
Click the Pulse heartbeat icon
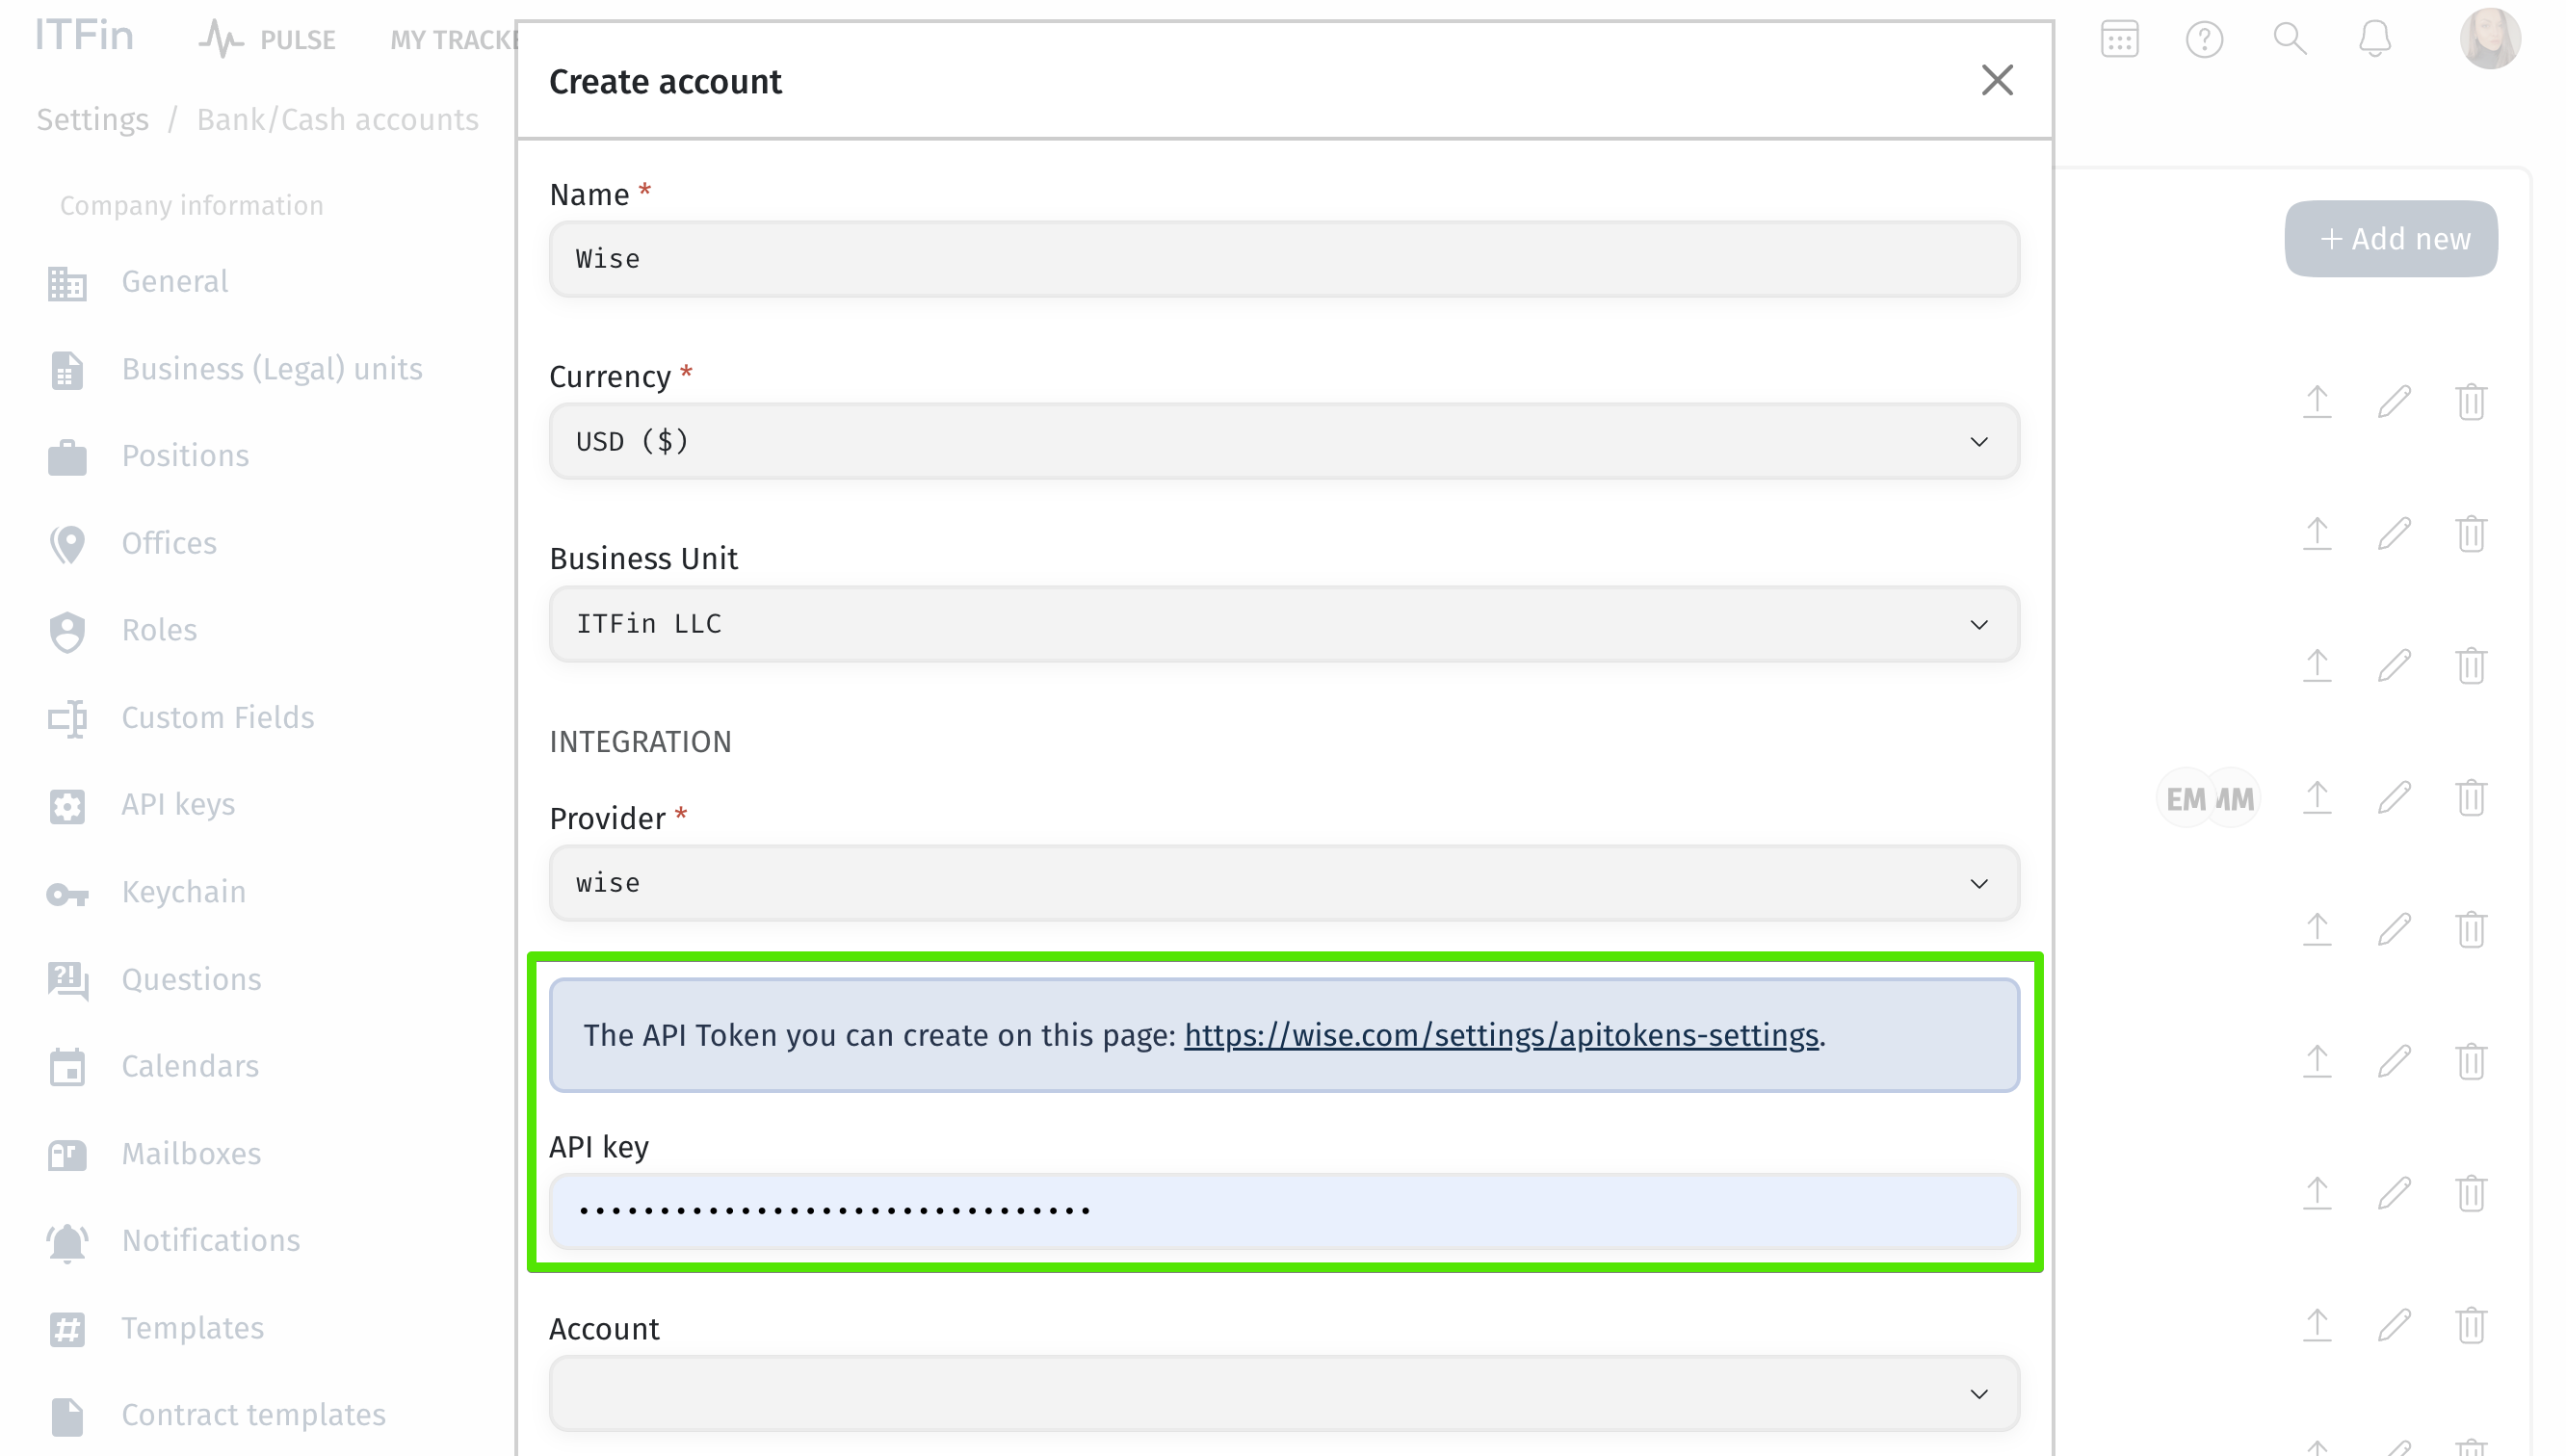pyautogui.click(x=221, y=39)
